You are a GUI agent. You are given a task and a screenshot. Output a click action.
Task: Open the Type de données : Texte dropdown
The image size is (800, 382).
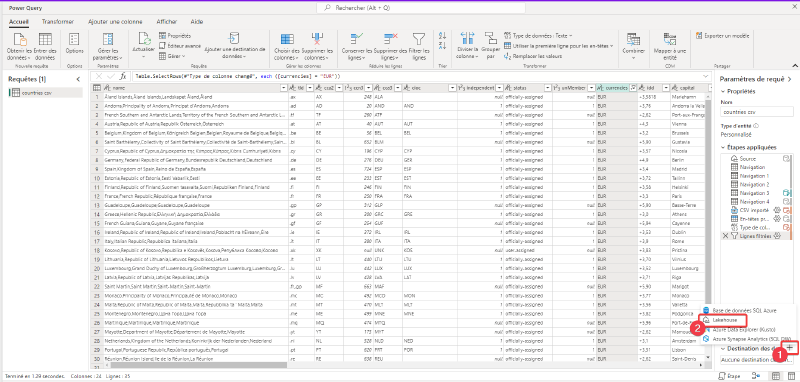538,36
